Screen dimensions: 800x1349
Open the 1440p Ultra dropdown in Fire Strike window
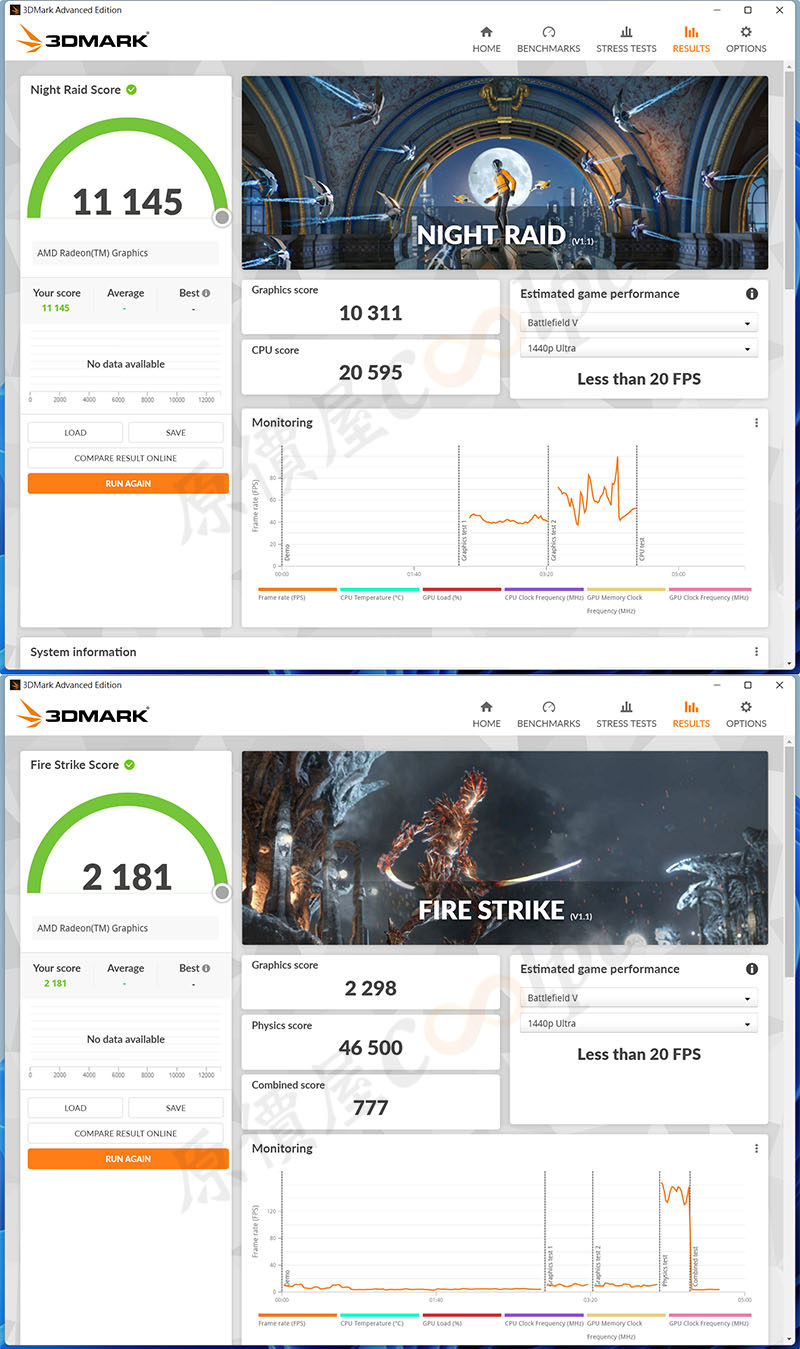(639, 1023)
